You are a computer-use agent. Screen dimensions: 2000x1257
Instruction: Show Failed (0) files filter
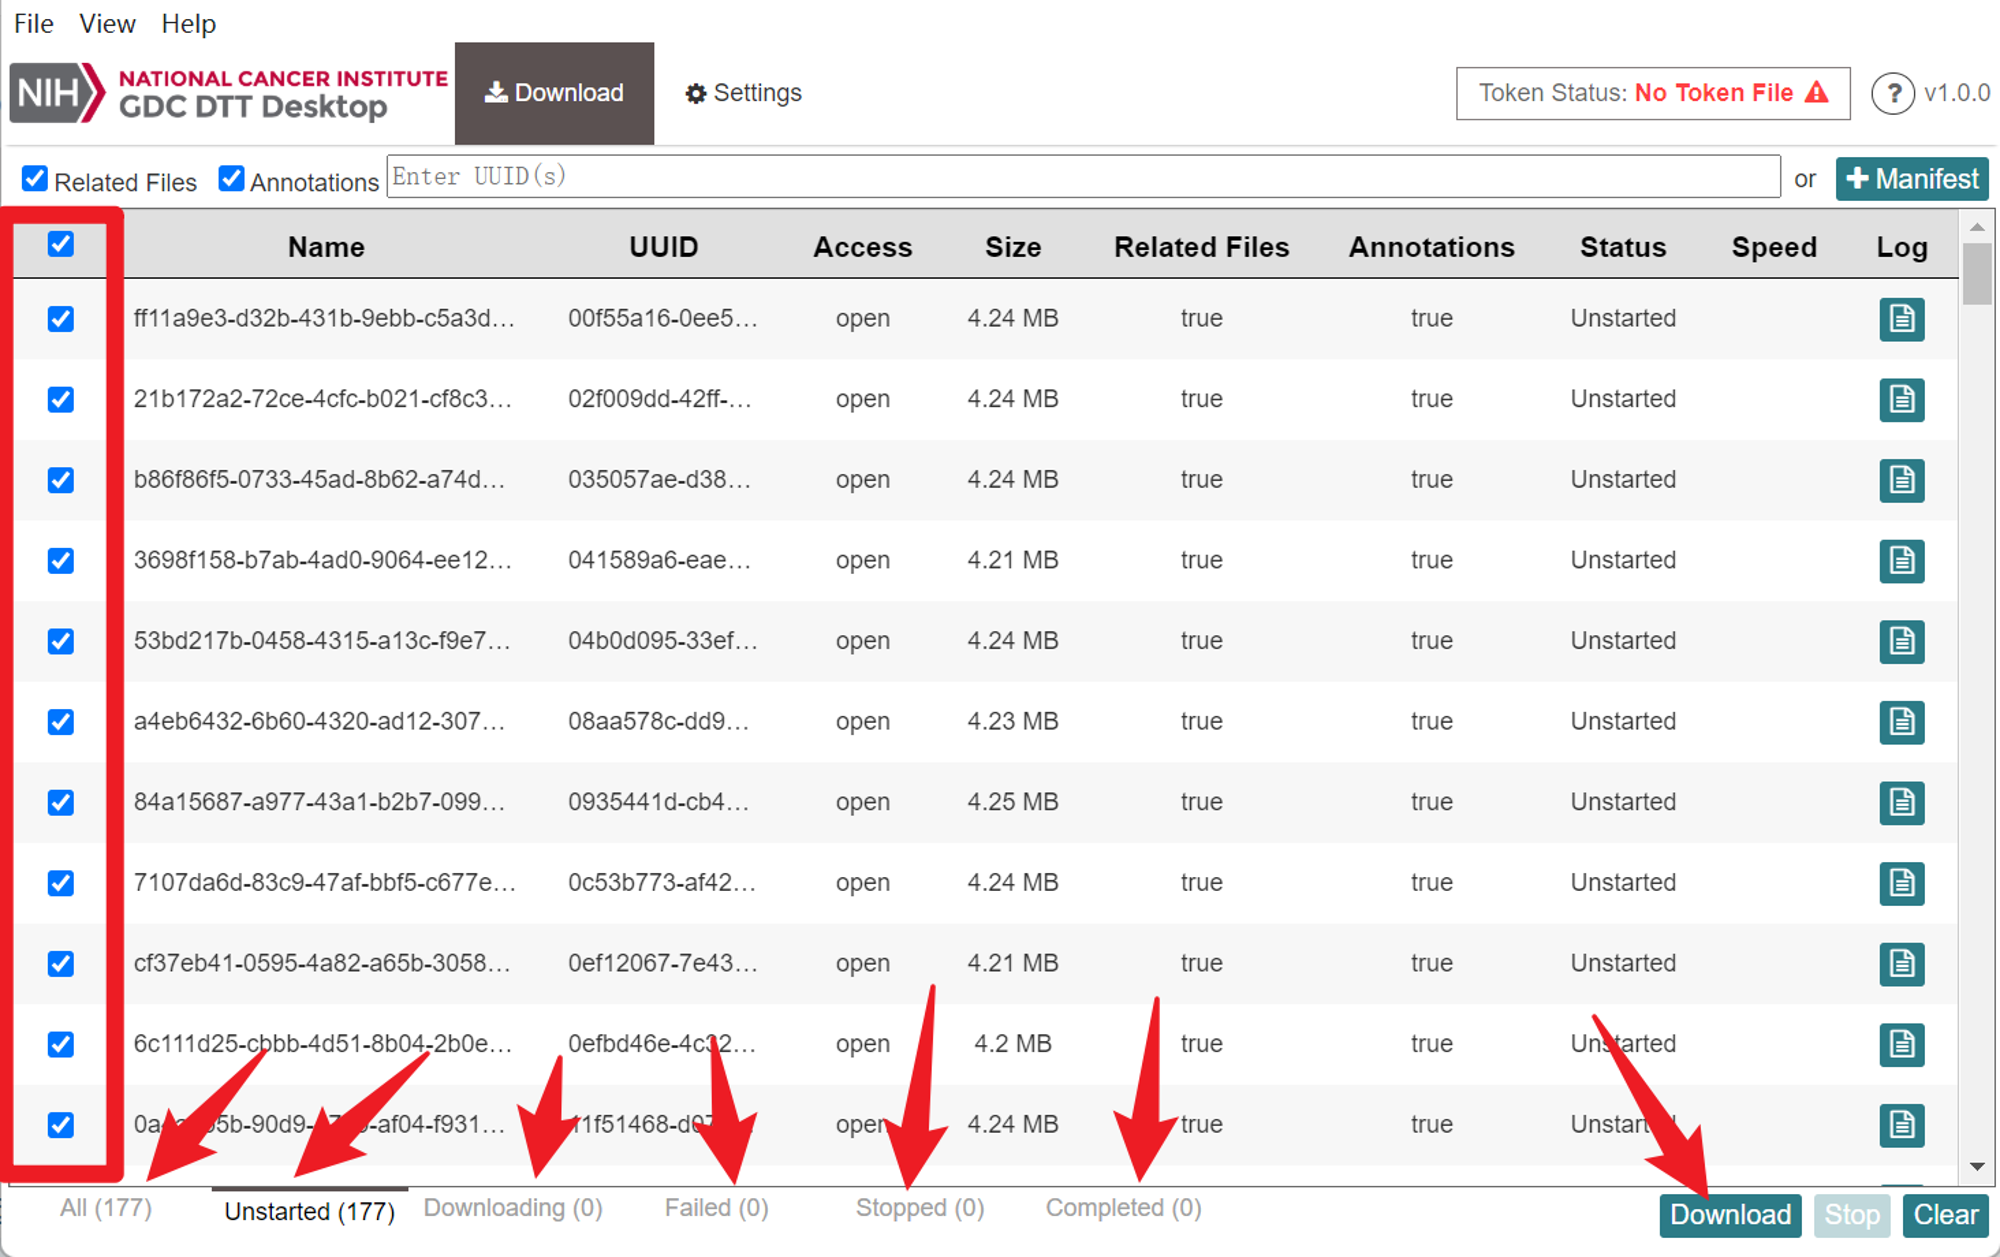tap(716, 1208)
